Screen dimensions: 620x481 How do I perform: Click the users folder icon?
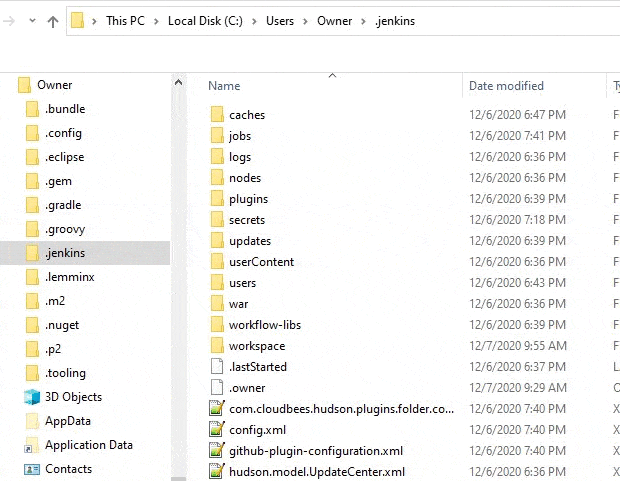(217, 282)
